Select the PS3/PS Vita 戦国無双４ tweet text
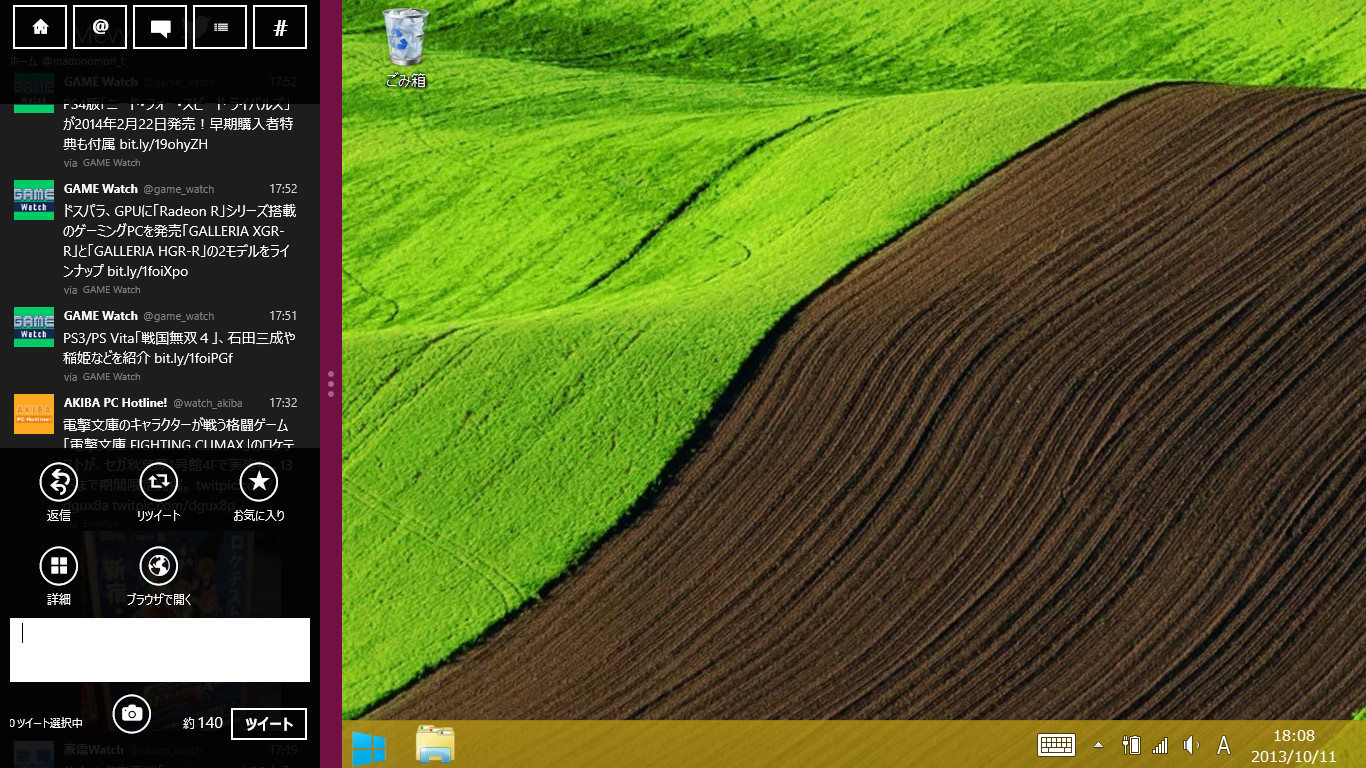This screenshot has width=1366, height=768. pyautogui.click(x=179, y=348)
